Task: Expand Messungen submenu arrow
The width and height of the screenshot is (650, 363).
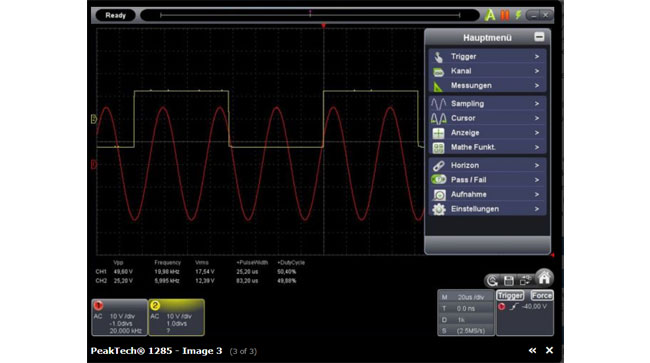Action: click(537, 85)
